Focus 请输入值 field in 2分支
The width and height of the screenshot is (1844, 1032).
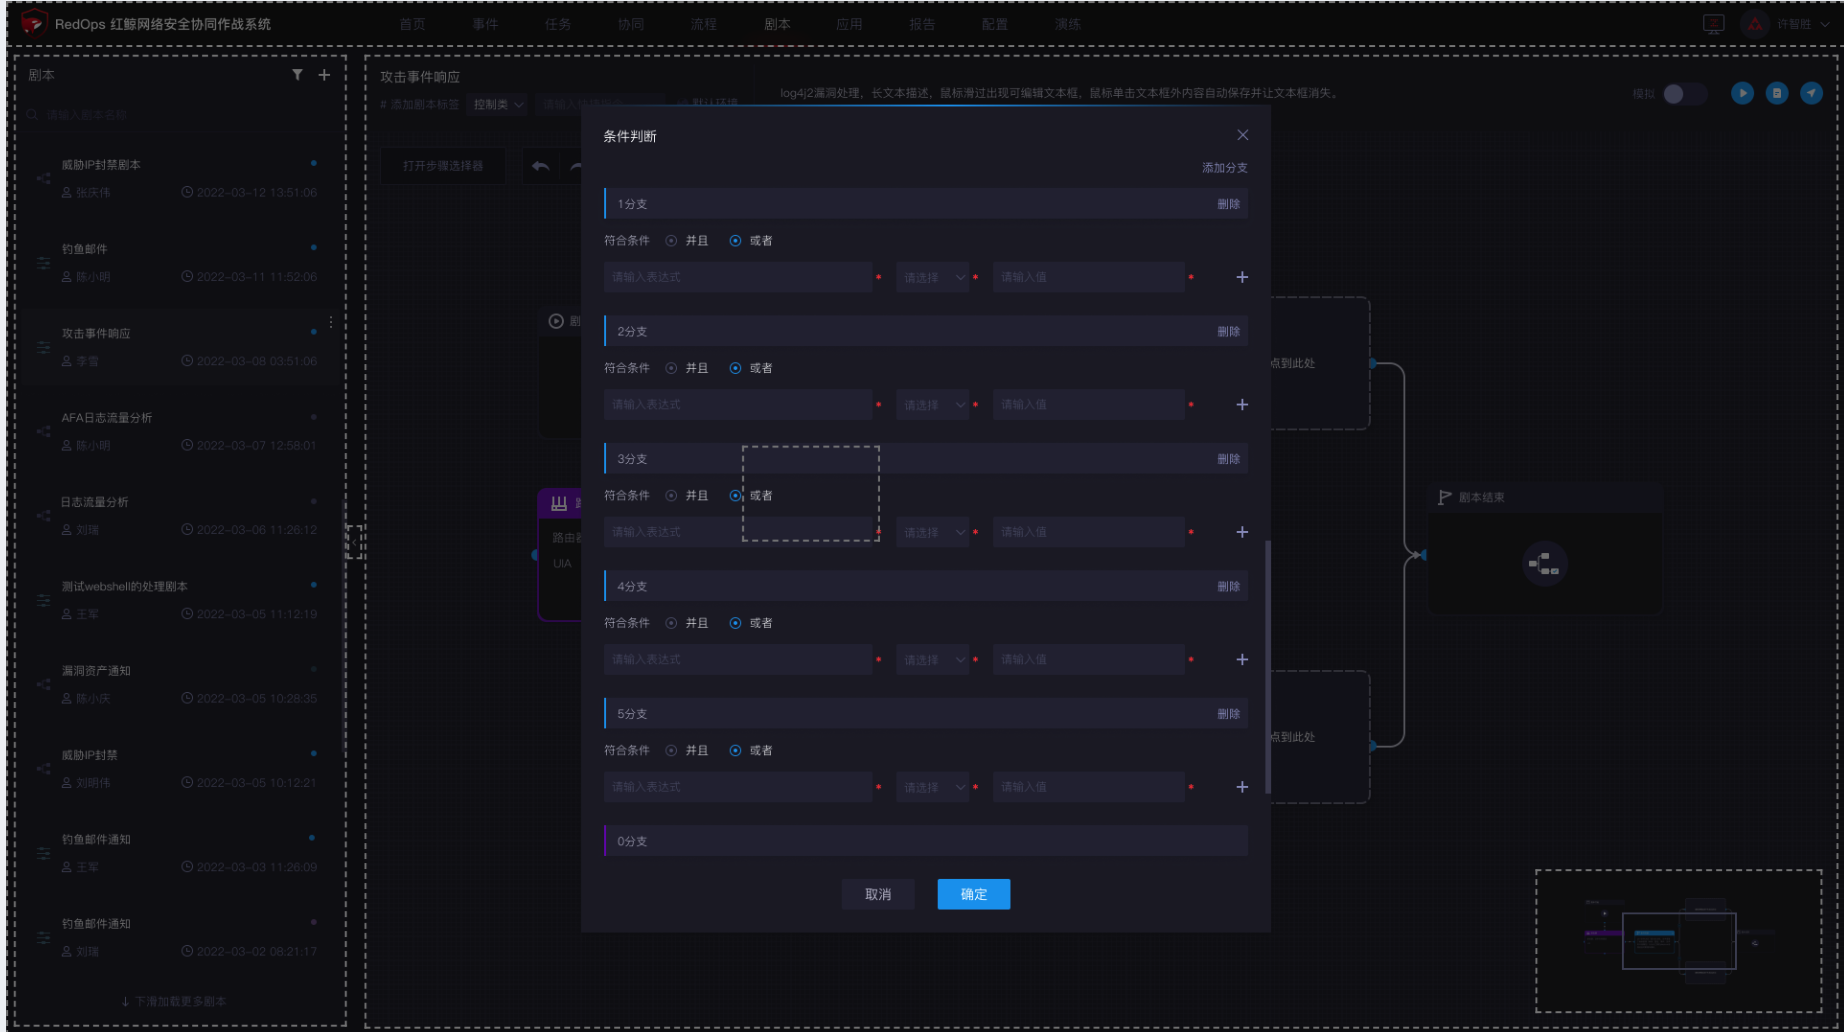click(x=1089, y=405)
